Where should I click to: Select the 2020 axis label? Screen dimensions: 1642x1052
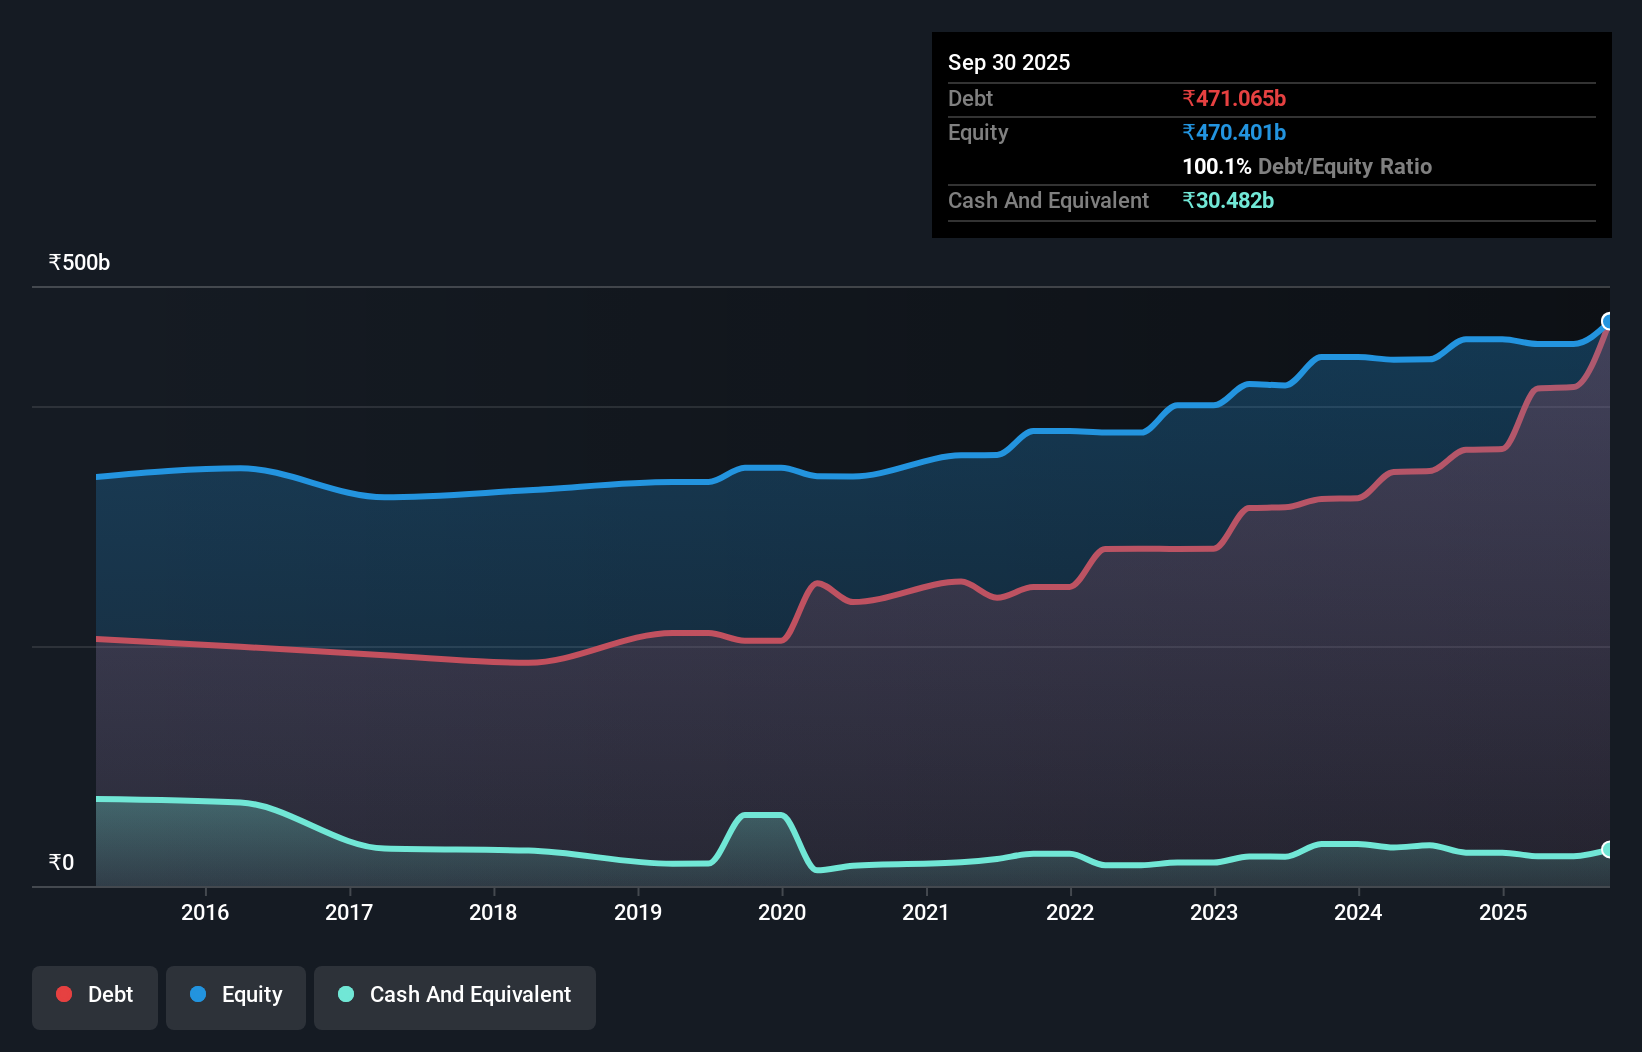[x=783, y=912]
